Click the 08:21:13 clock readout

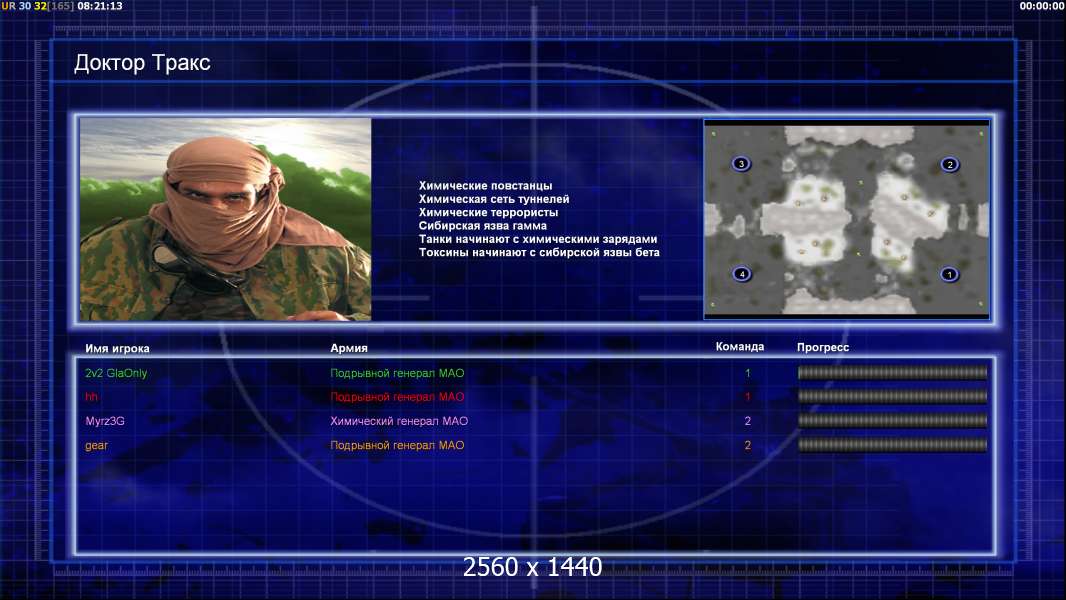(100, 6)
